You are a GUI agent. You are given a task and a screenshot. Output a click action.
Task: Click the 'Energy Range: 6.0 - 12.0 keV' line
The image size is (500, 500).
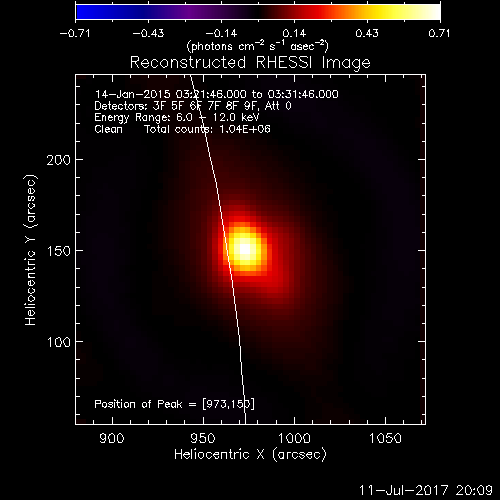pyautogui.click(x=177, y=117)
